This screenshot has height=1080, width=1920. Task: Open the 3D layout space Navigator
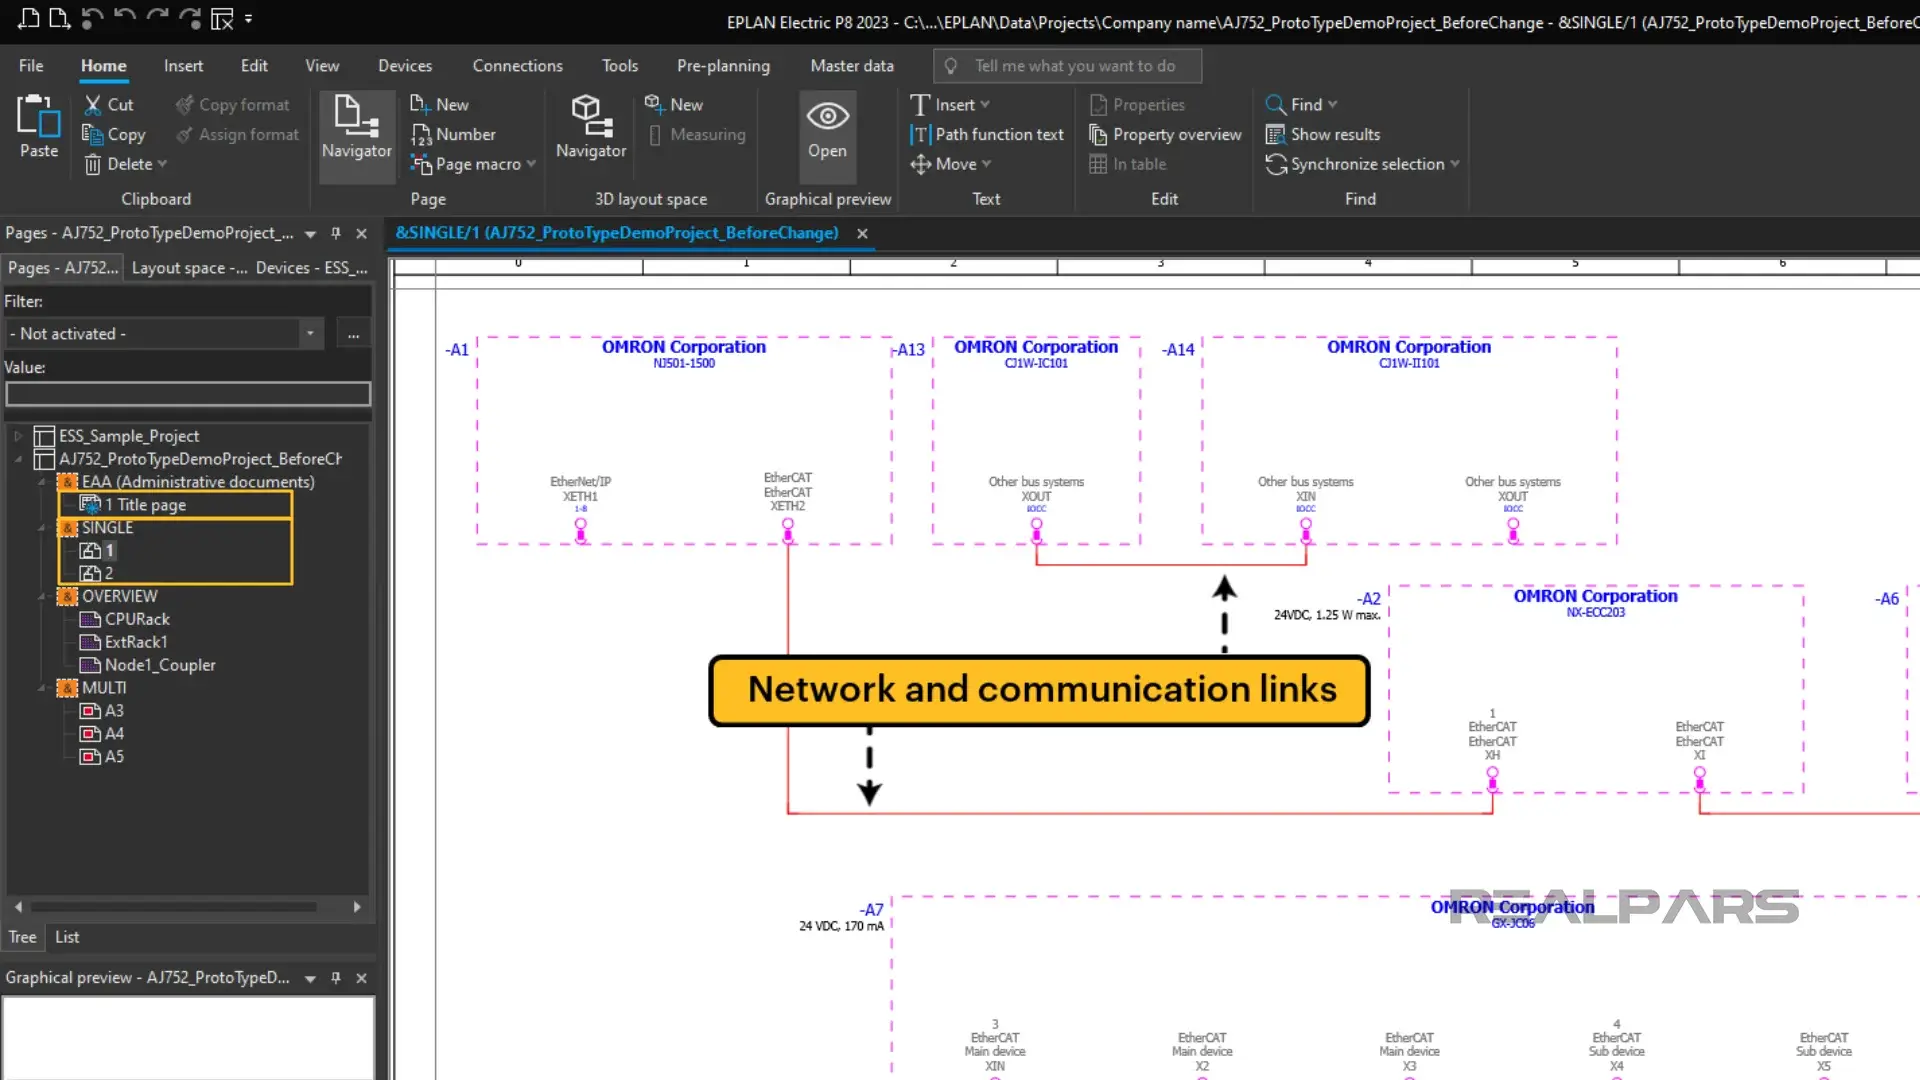coord(591,127)
